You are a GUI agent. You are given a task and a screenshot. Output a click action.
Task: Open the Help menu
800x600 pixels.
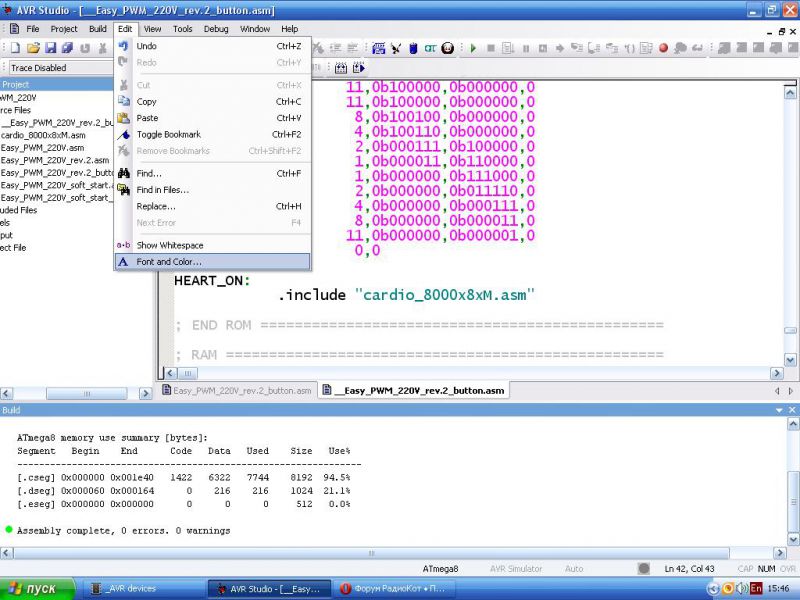point(289,29)
